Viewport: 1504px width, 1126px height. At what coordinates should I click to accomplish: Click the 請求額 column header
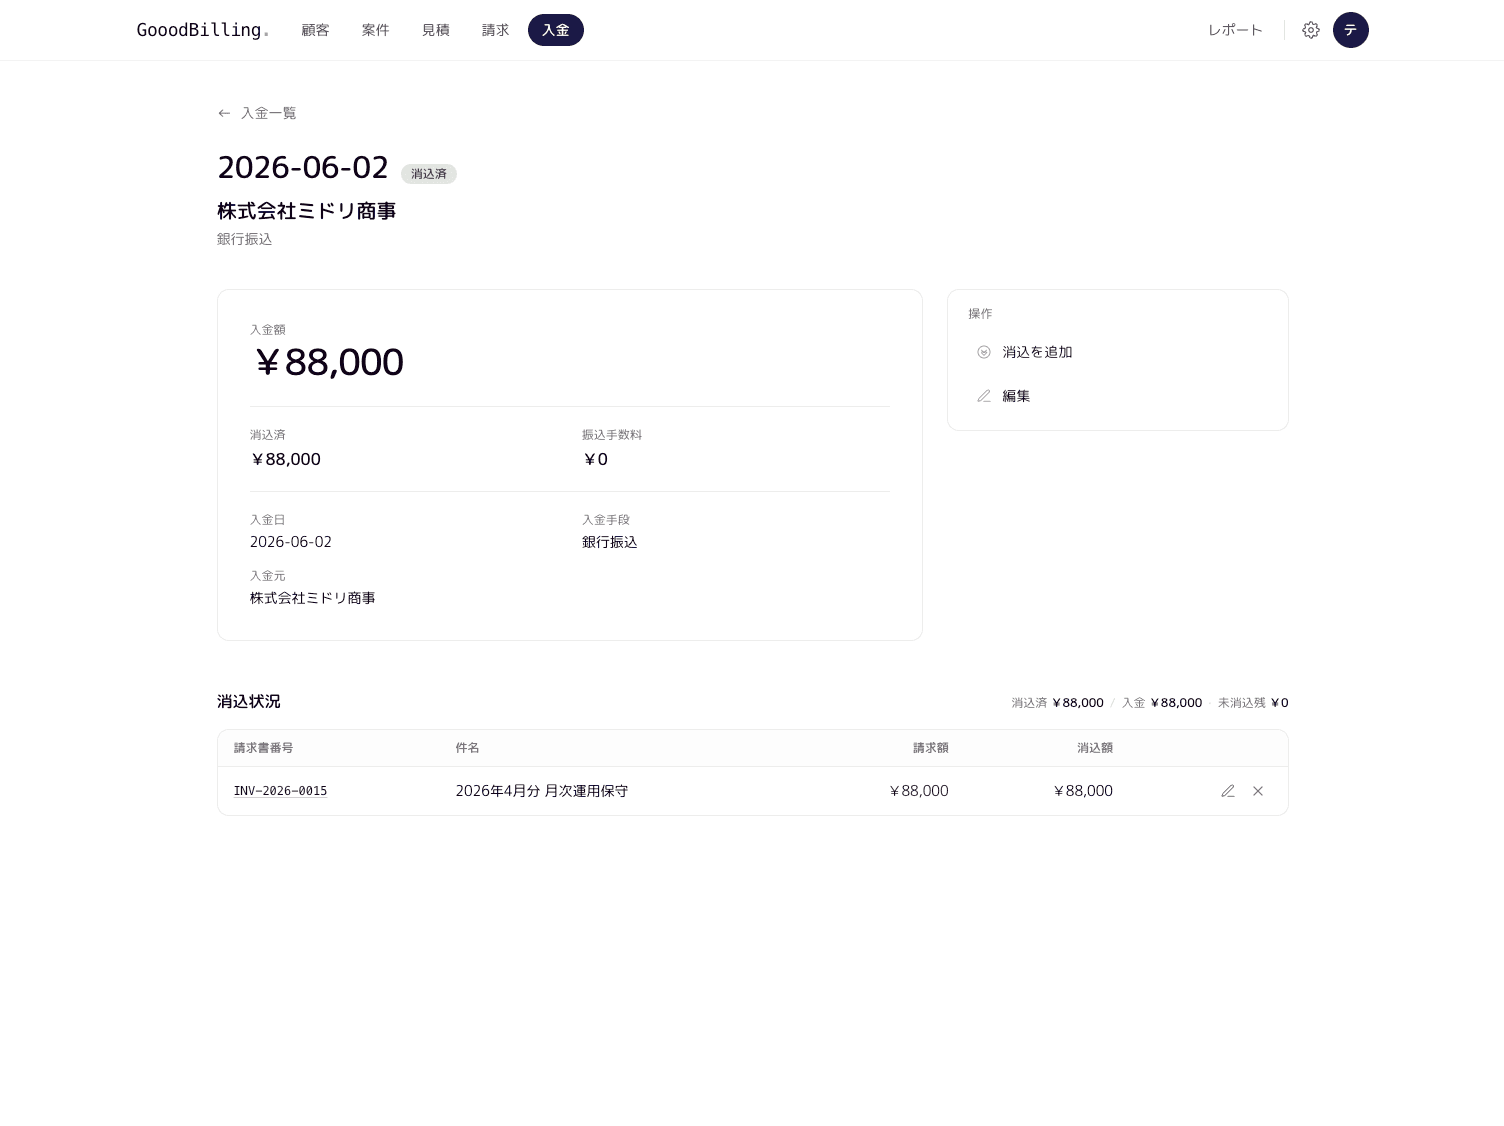(x=931, y=748)
